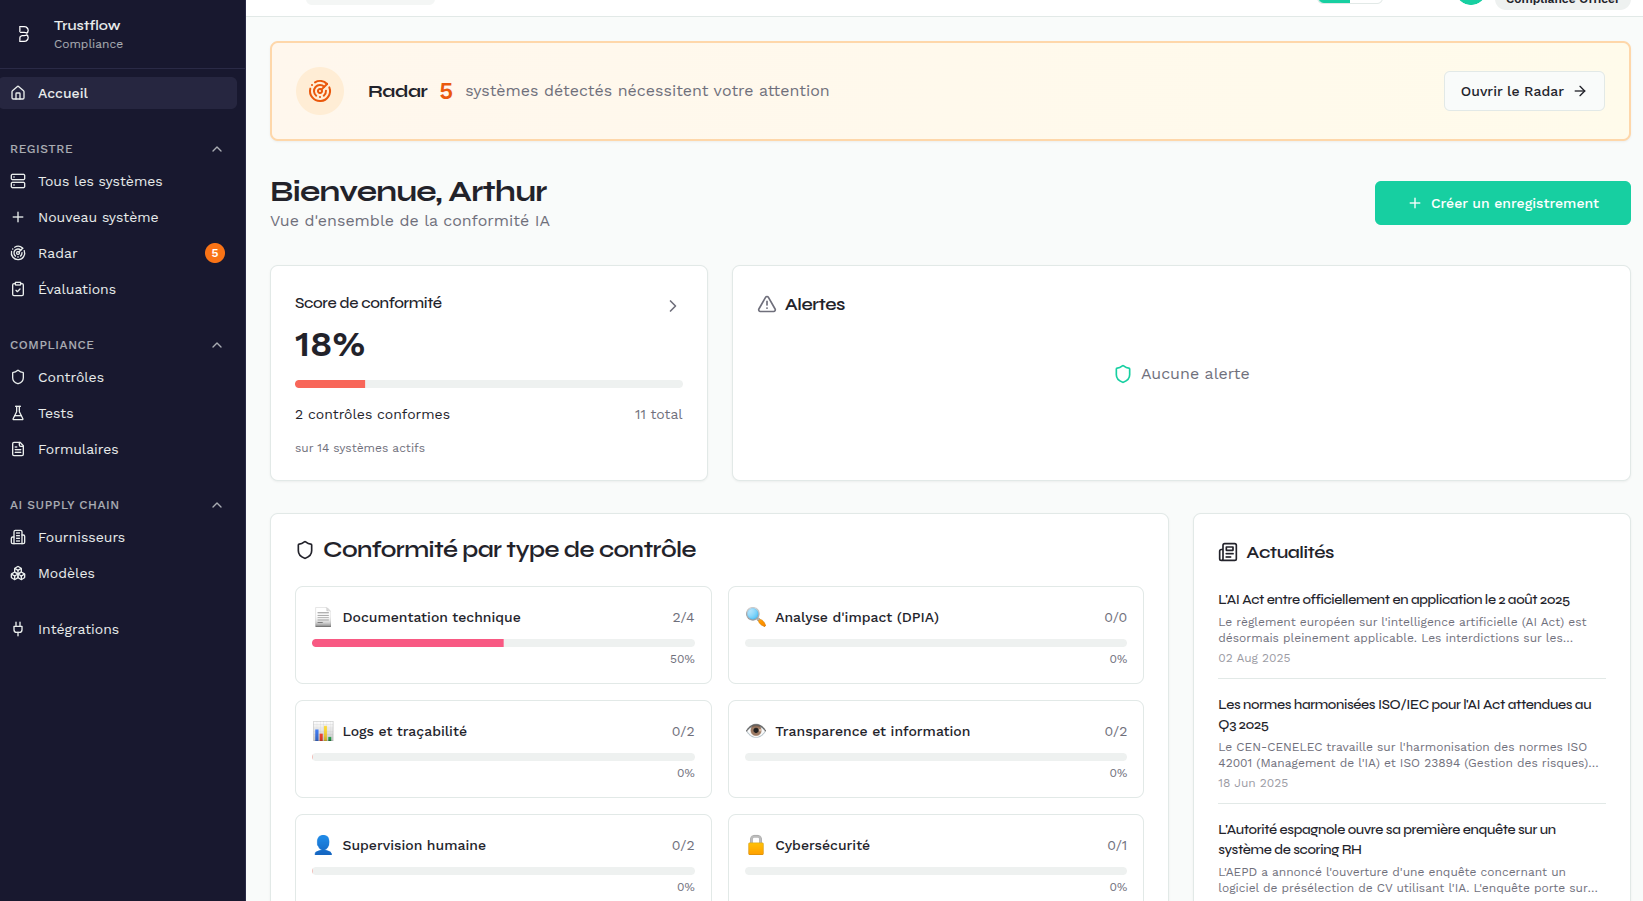Collapse the REGISTRE section

(217, 149)
